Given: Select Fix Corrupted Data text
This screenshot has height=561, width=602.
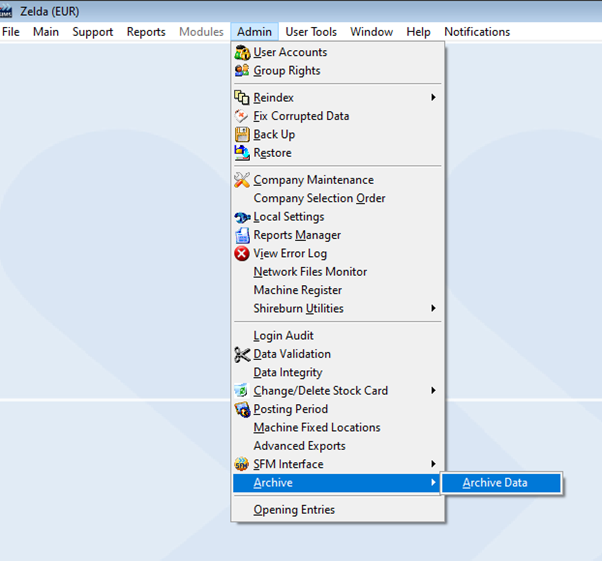Looking at the screenshot, I should pyautogui.click(x=301, y=116).
